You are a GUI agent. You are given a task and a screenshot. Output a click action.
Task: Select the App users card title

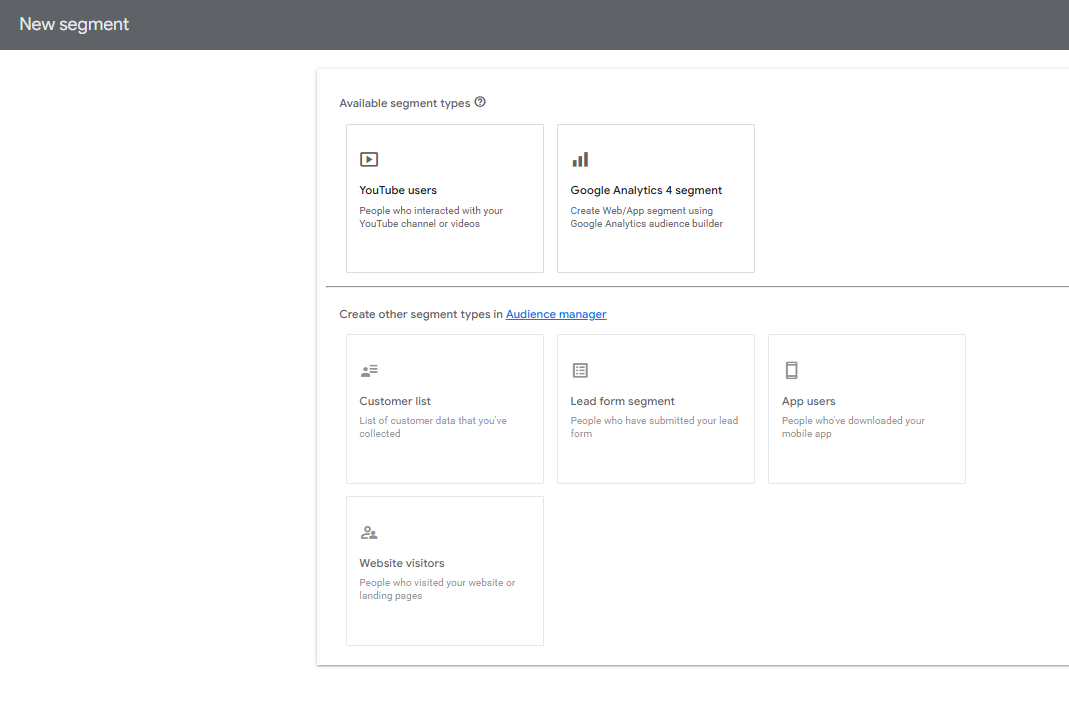[809, 401]
